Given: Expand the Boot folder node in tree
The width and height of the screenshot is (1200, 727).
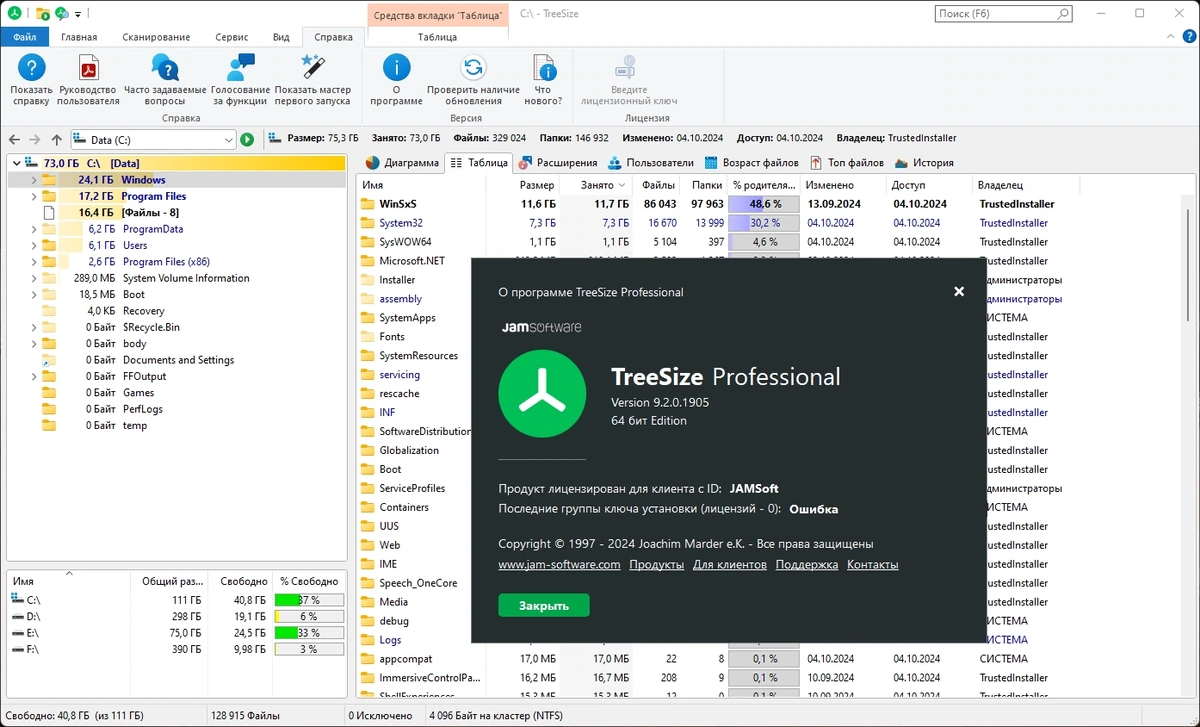Looking at the screenshot, I should tap(33, 294).
